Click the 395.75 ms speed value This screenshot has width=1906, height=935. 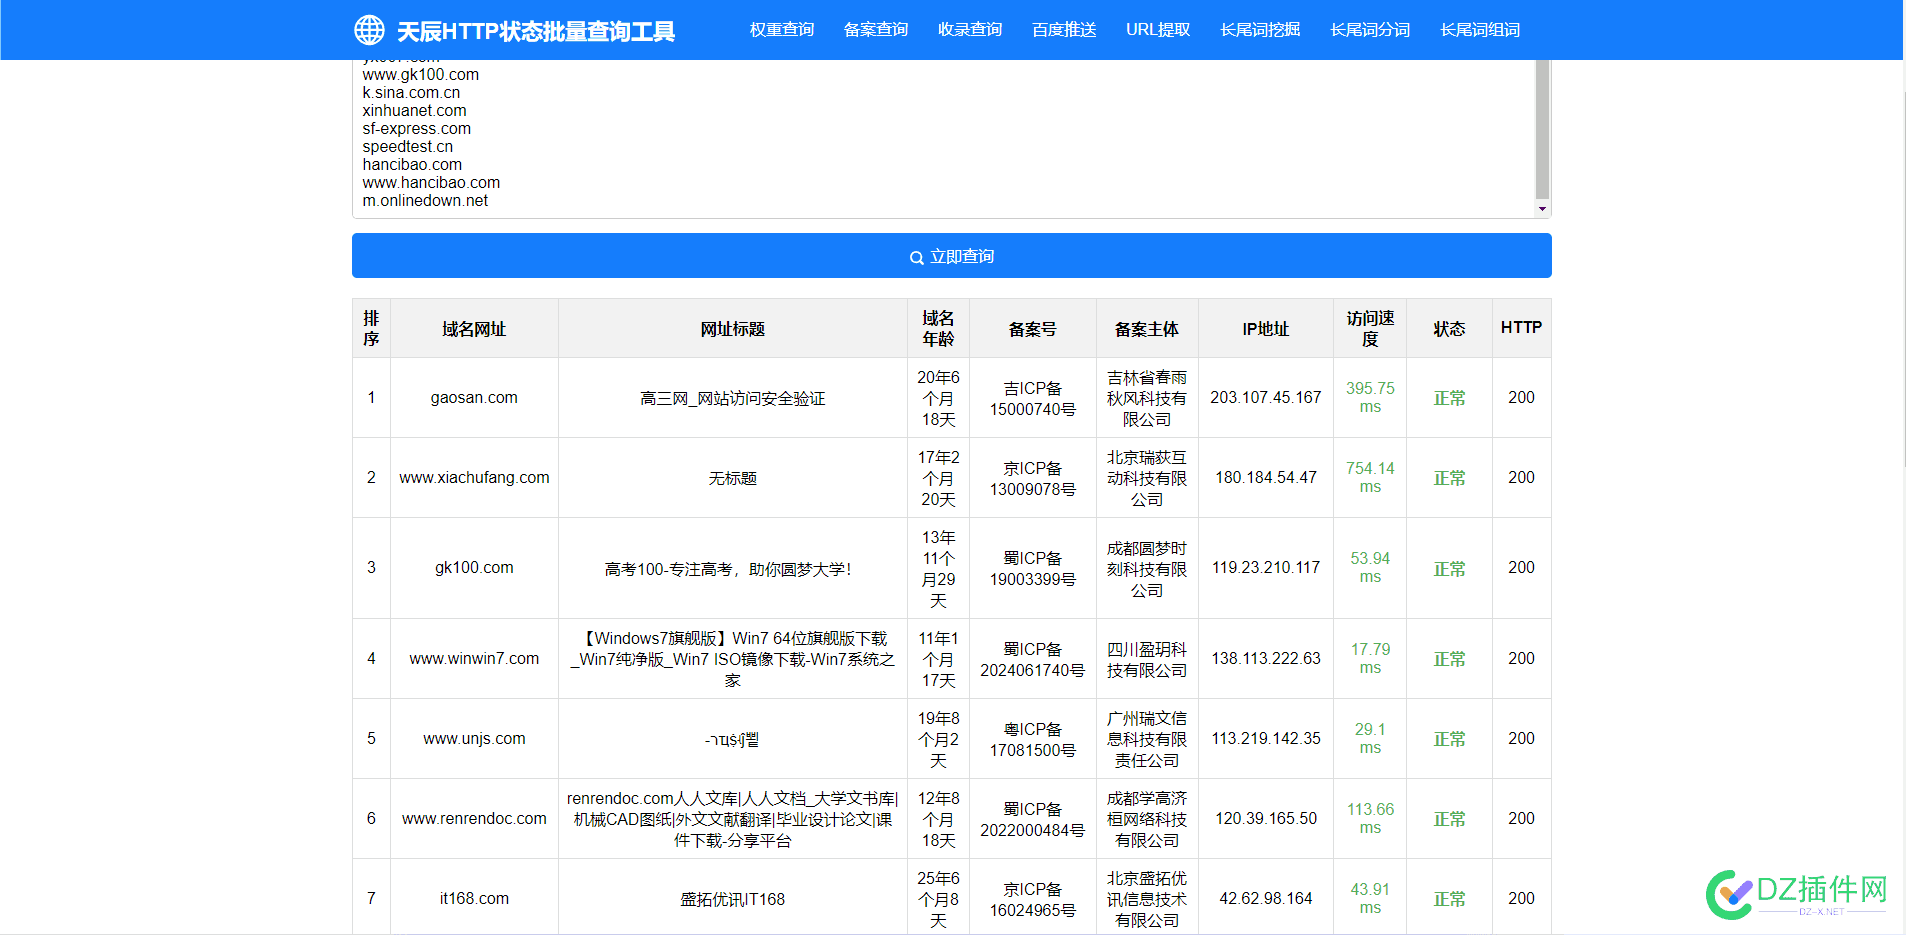click(x=1370, y=398)
